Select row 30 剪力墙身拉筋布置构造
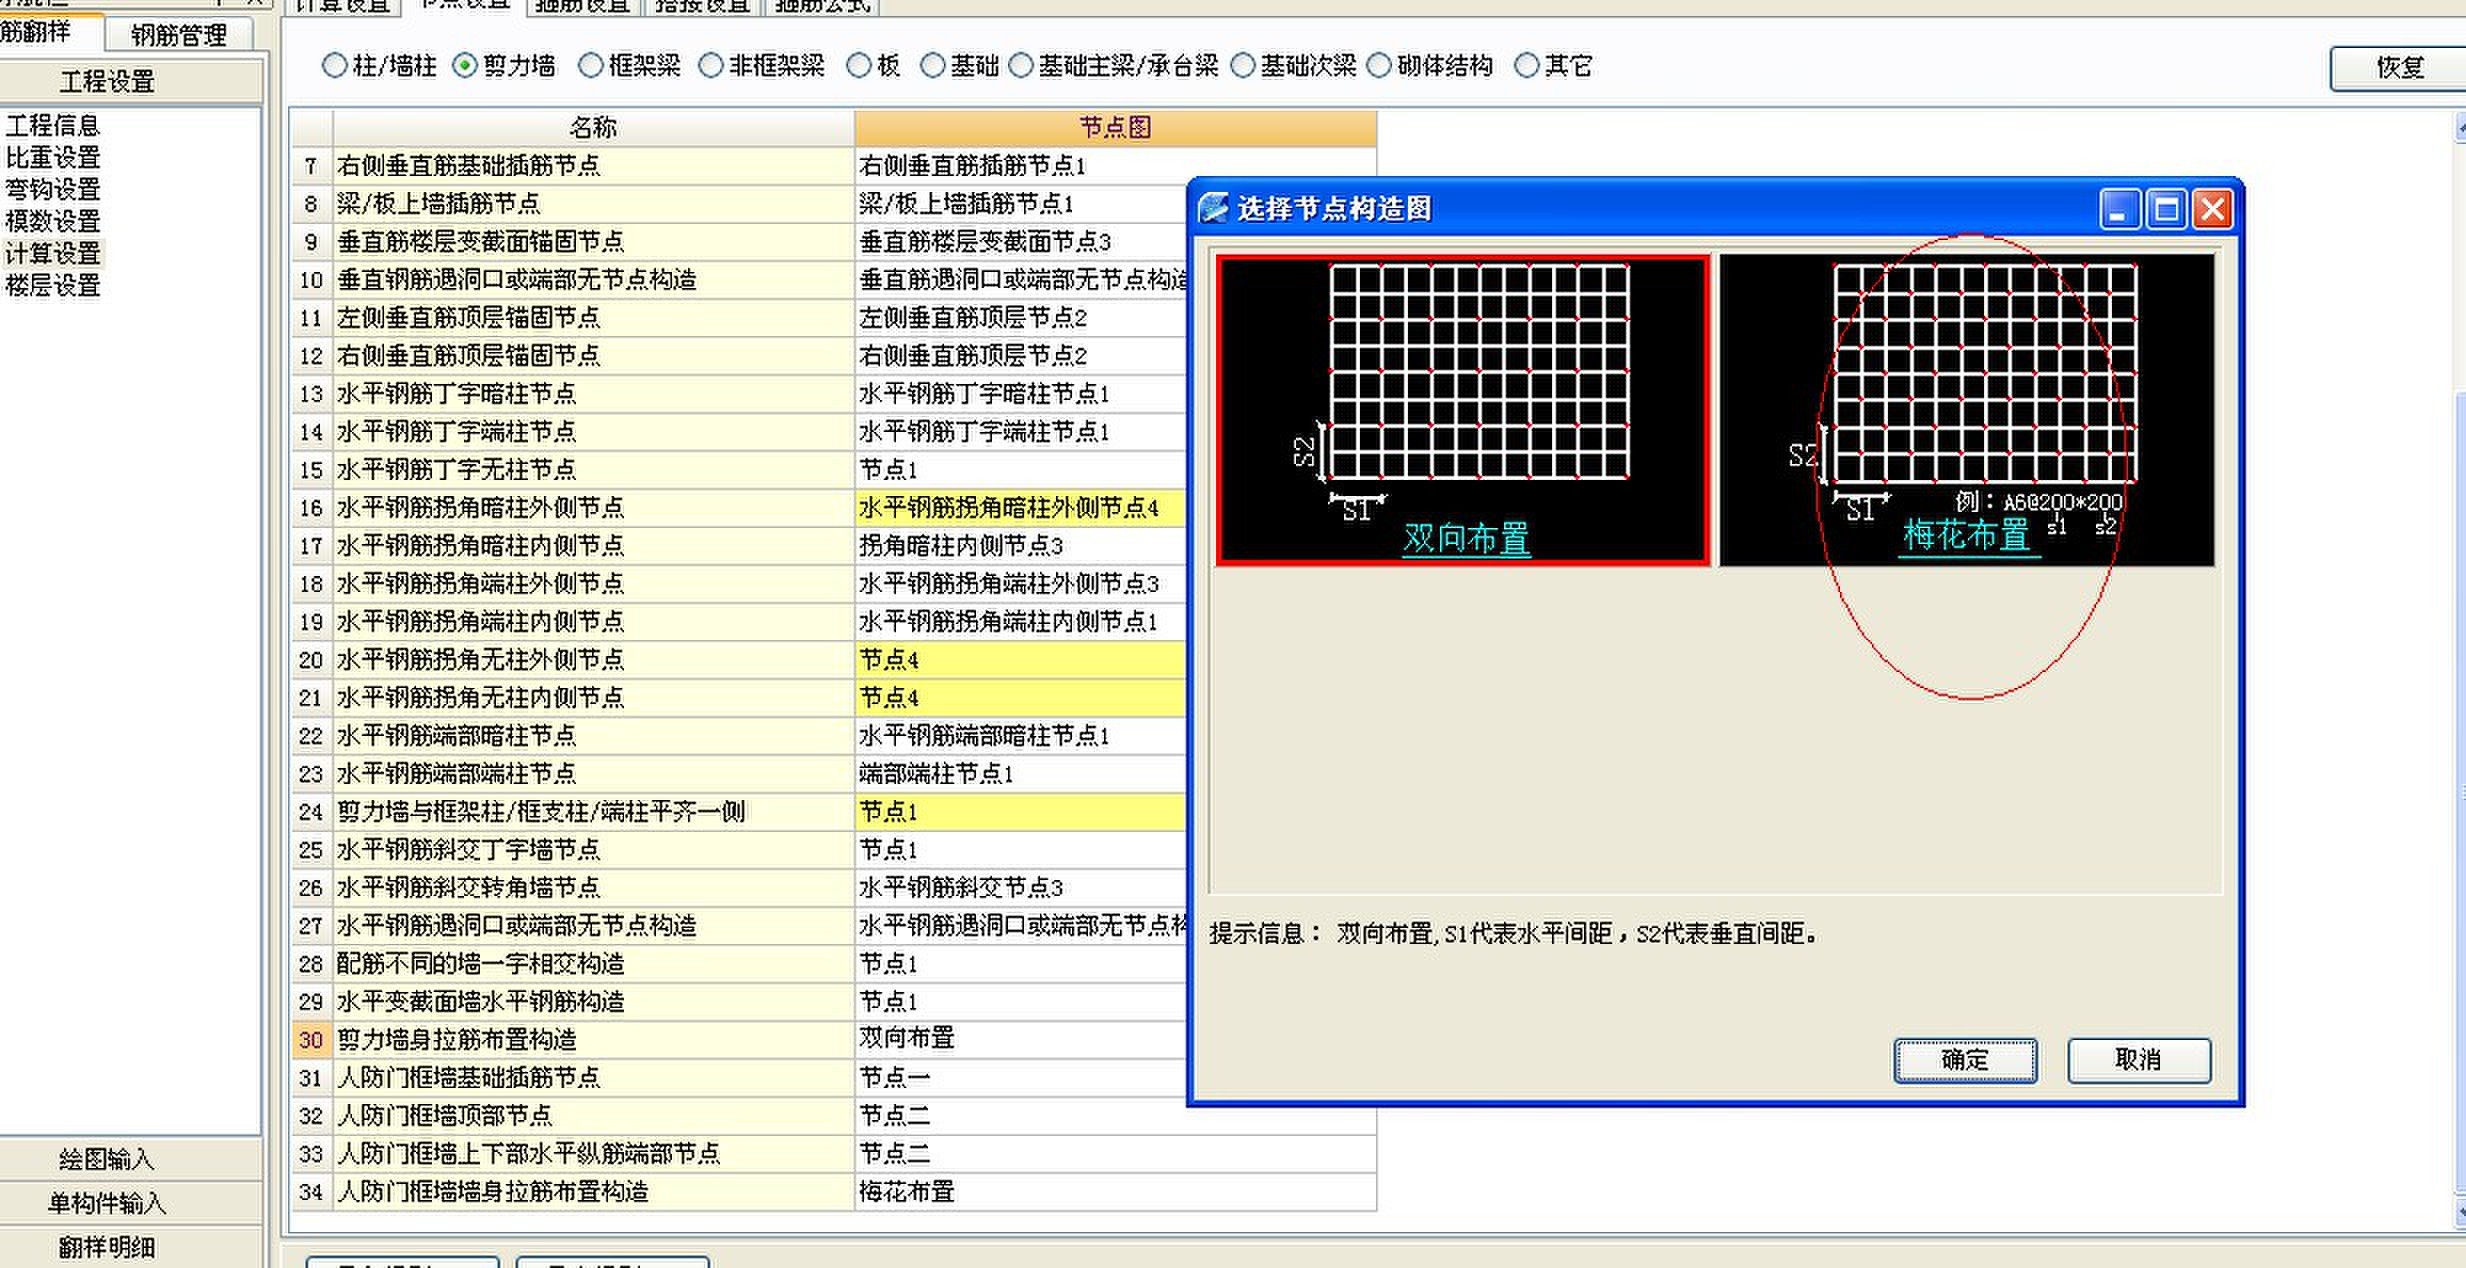Screen dimensions: 2466x1268 (593, 1040)
